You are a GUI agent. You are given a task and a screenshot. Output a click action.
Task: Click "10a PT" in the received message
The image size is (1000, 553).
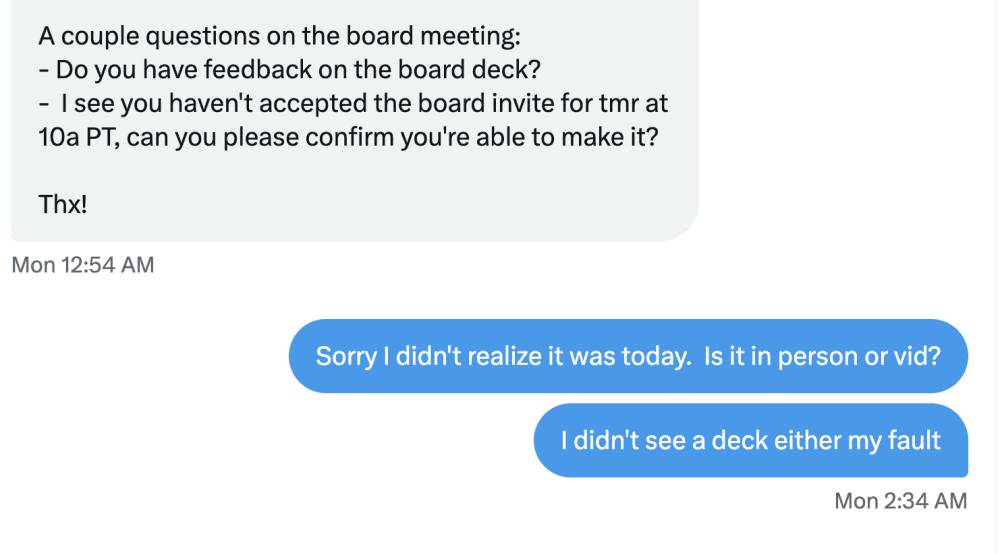72,136
